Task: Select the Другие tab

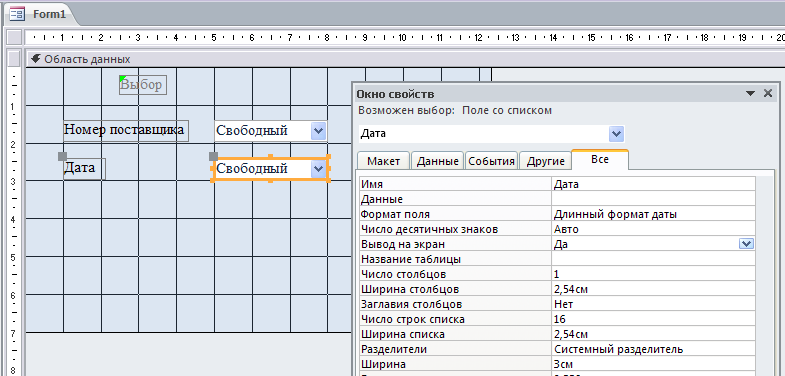Action: coord(546,161)
